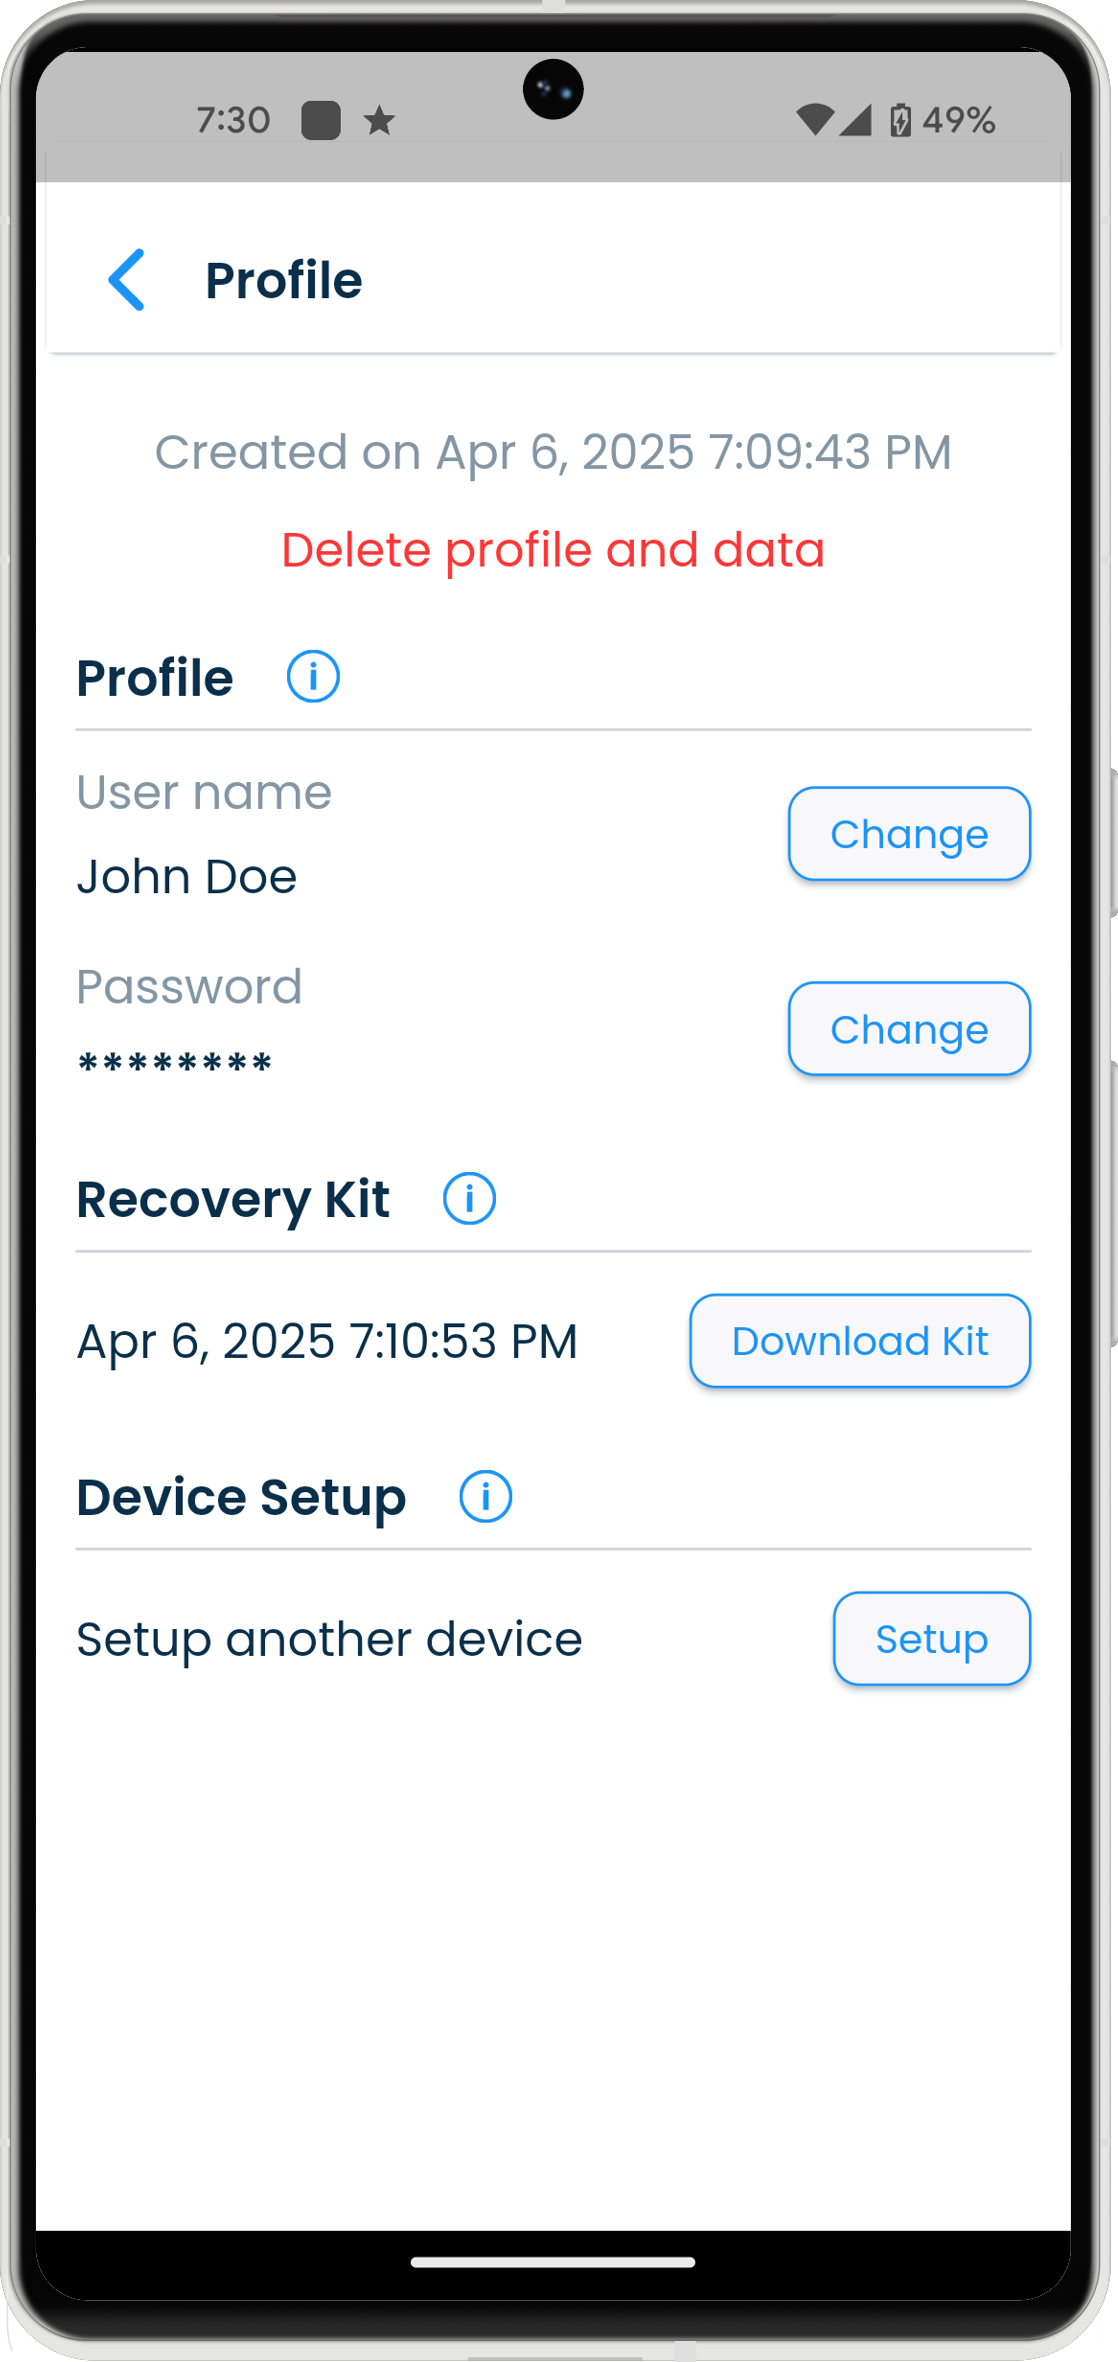Tap the blue back arrow

[127, 280]
